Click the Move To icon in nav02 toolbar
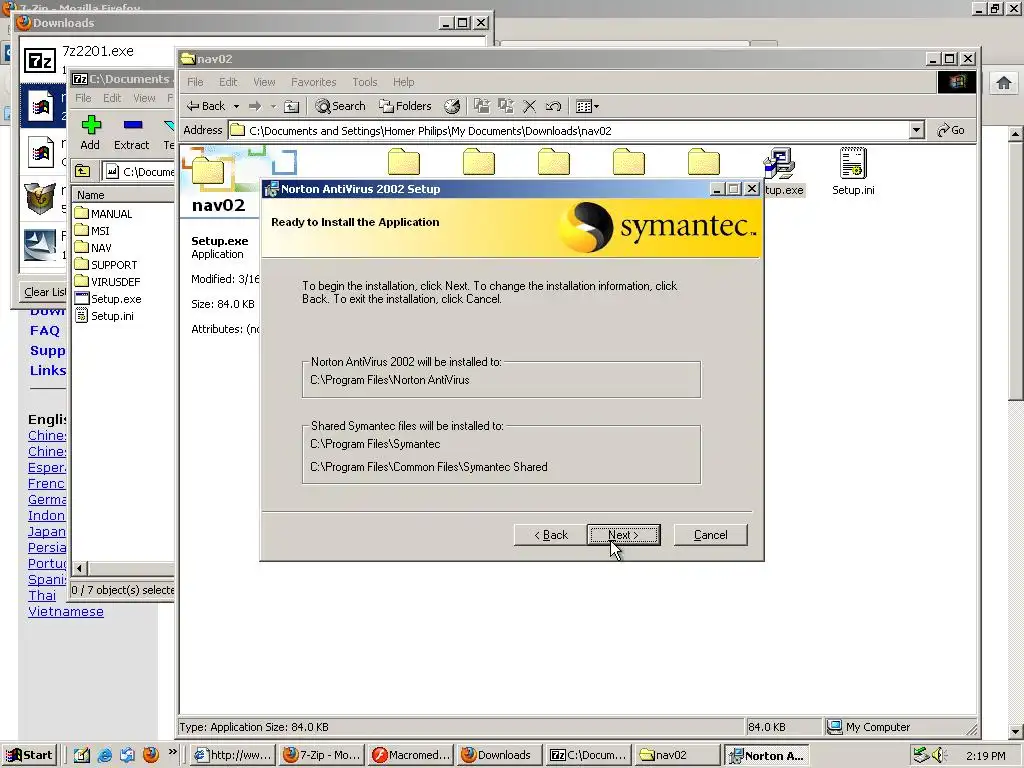The width and height of the screenshot is (1024, 768). click(x=482, y=106)
